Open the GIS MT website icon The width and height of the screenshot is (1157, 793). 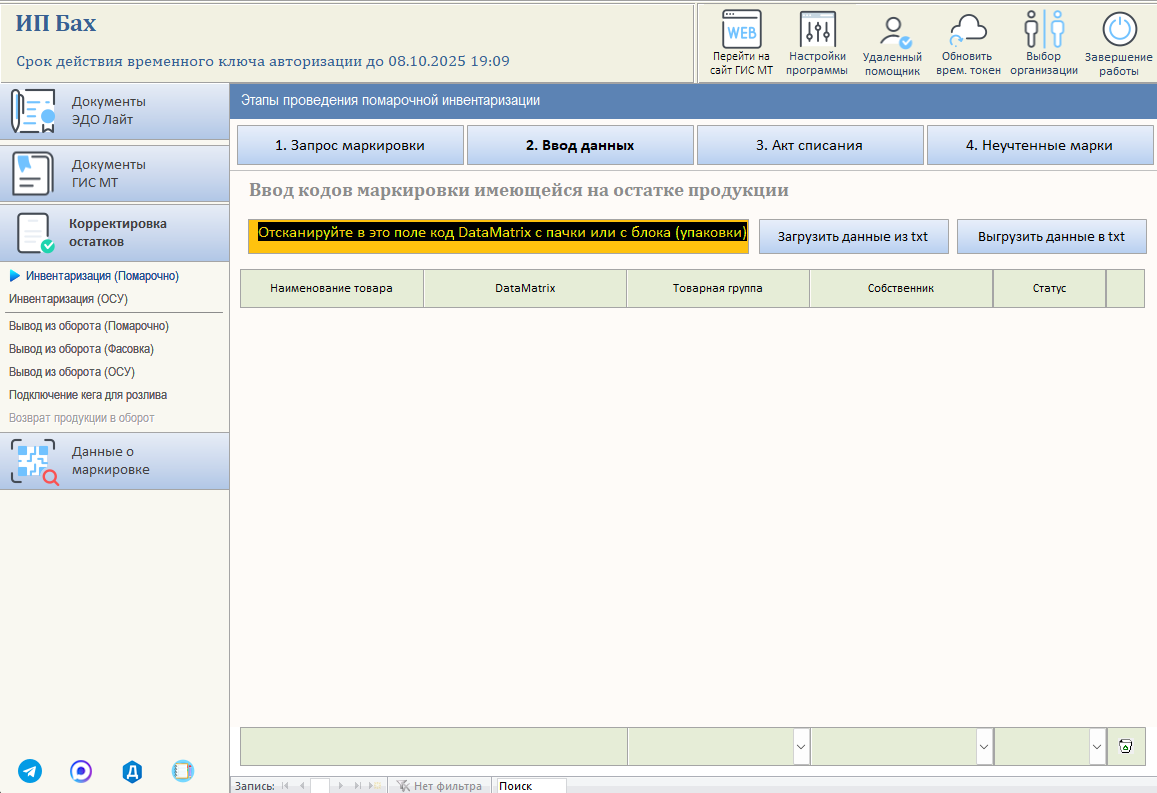[741, 29]
